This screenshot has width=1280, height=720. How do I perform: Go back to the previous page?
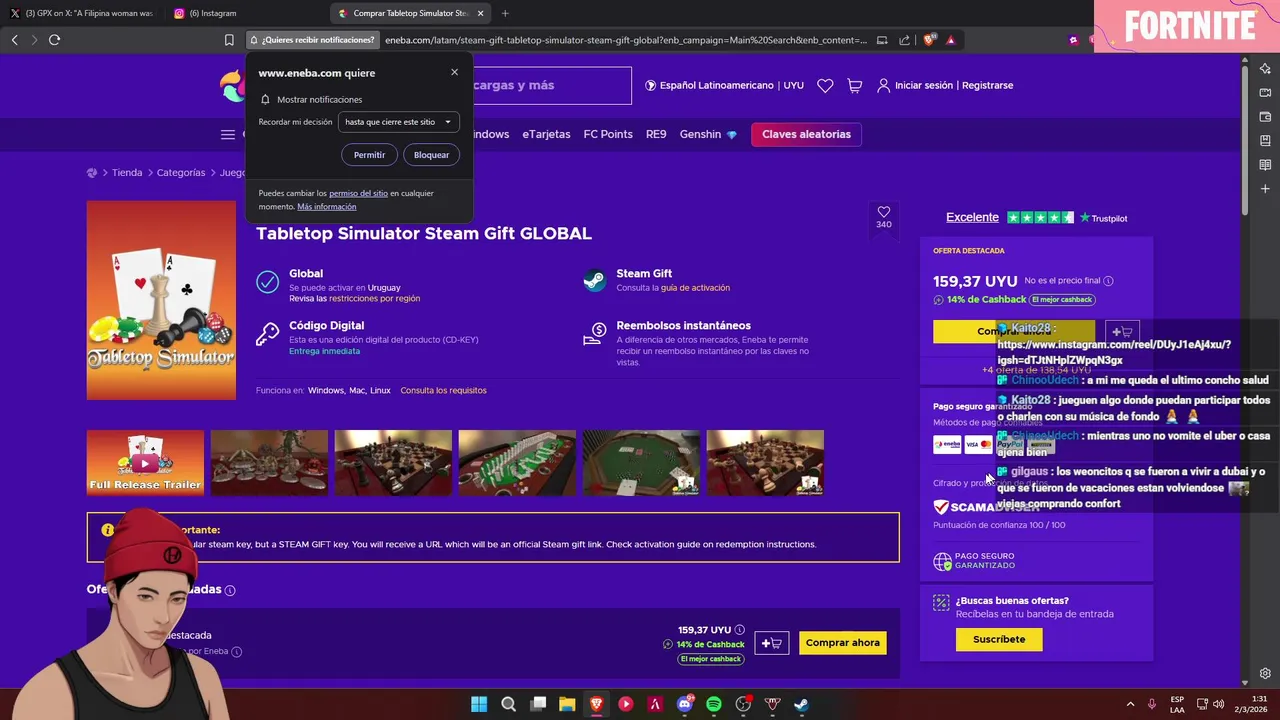pos(14,40)
